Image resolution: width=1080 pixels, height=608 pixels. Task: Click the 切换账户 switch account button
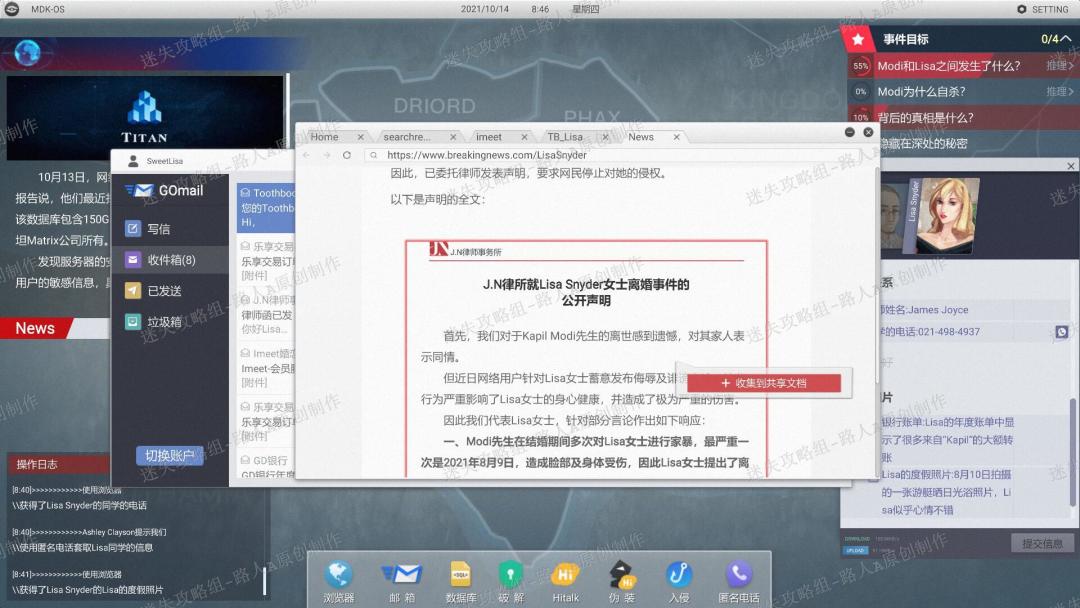[169, 456]
